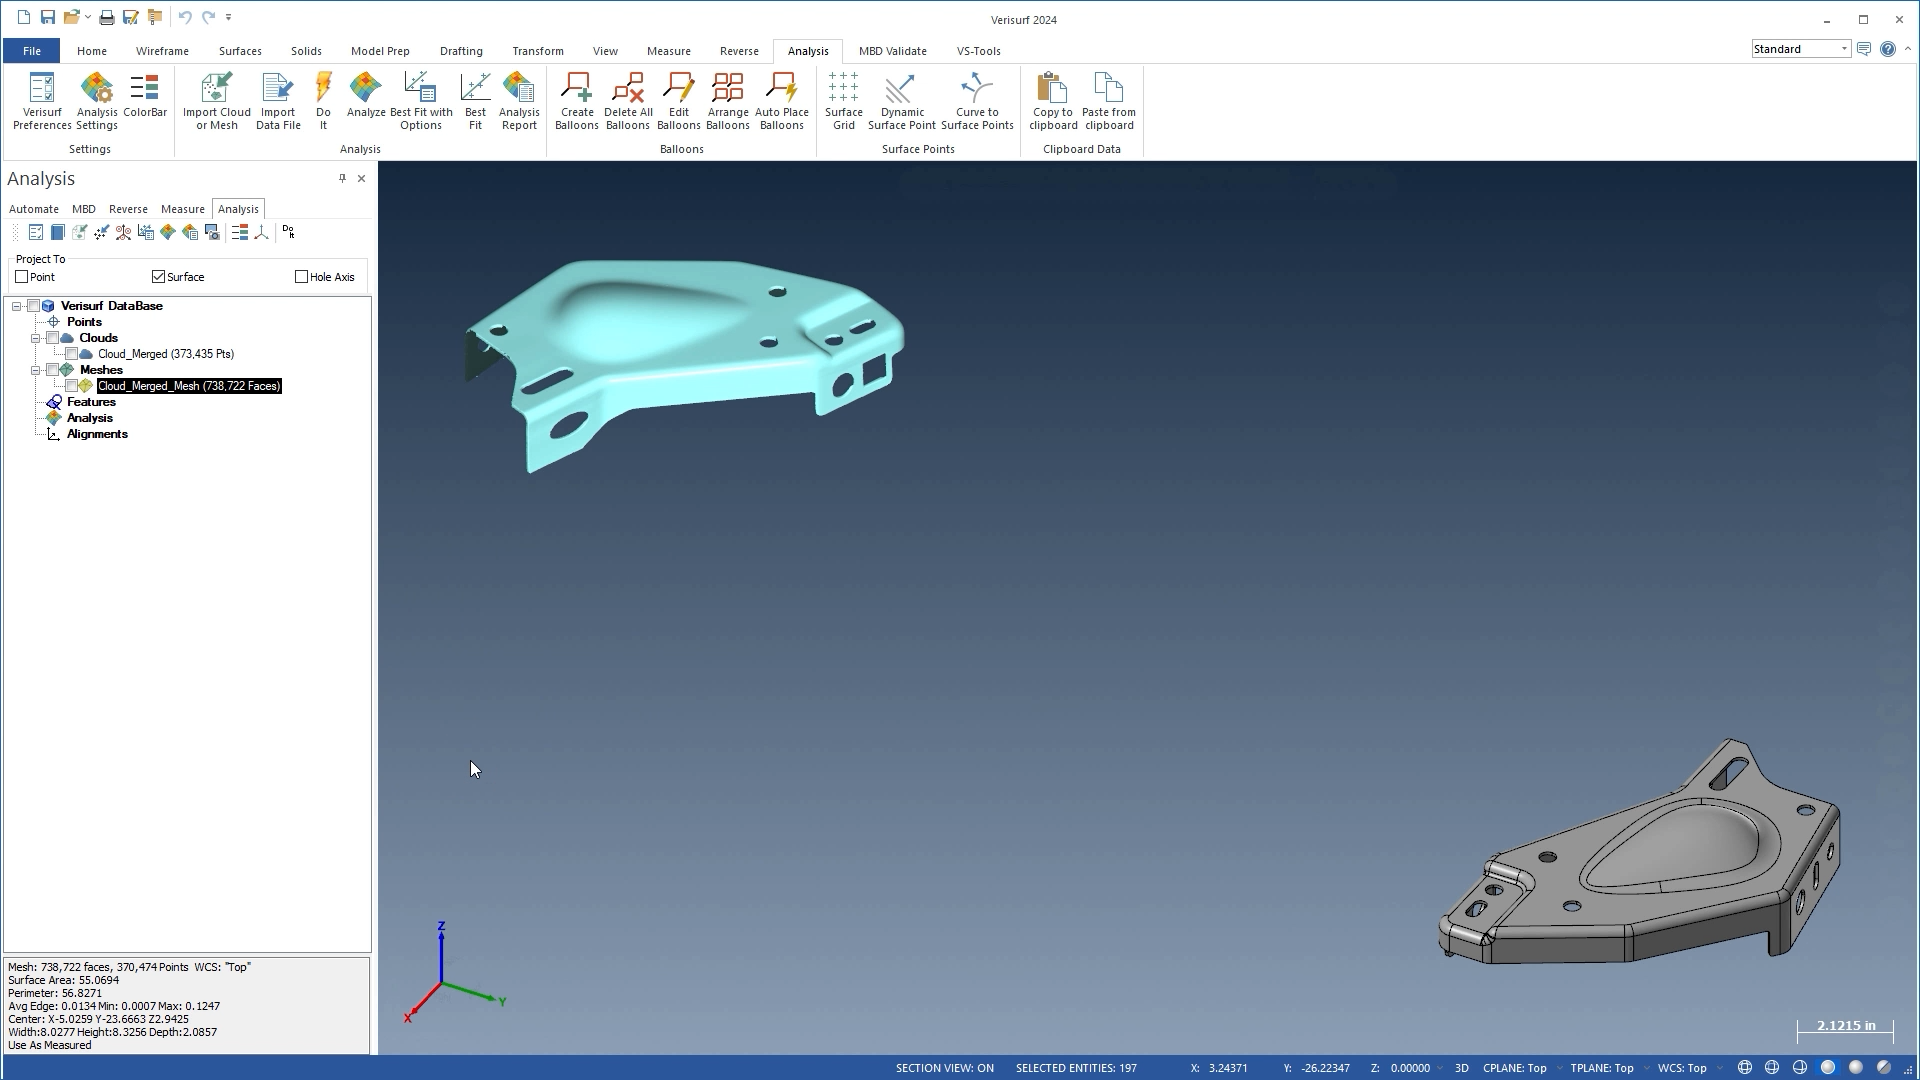Switch to the Surfaces ribbon tab
The height and width of the screenshot is (1080, 1920).
[240, 51]
